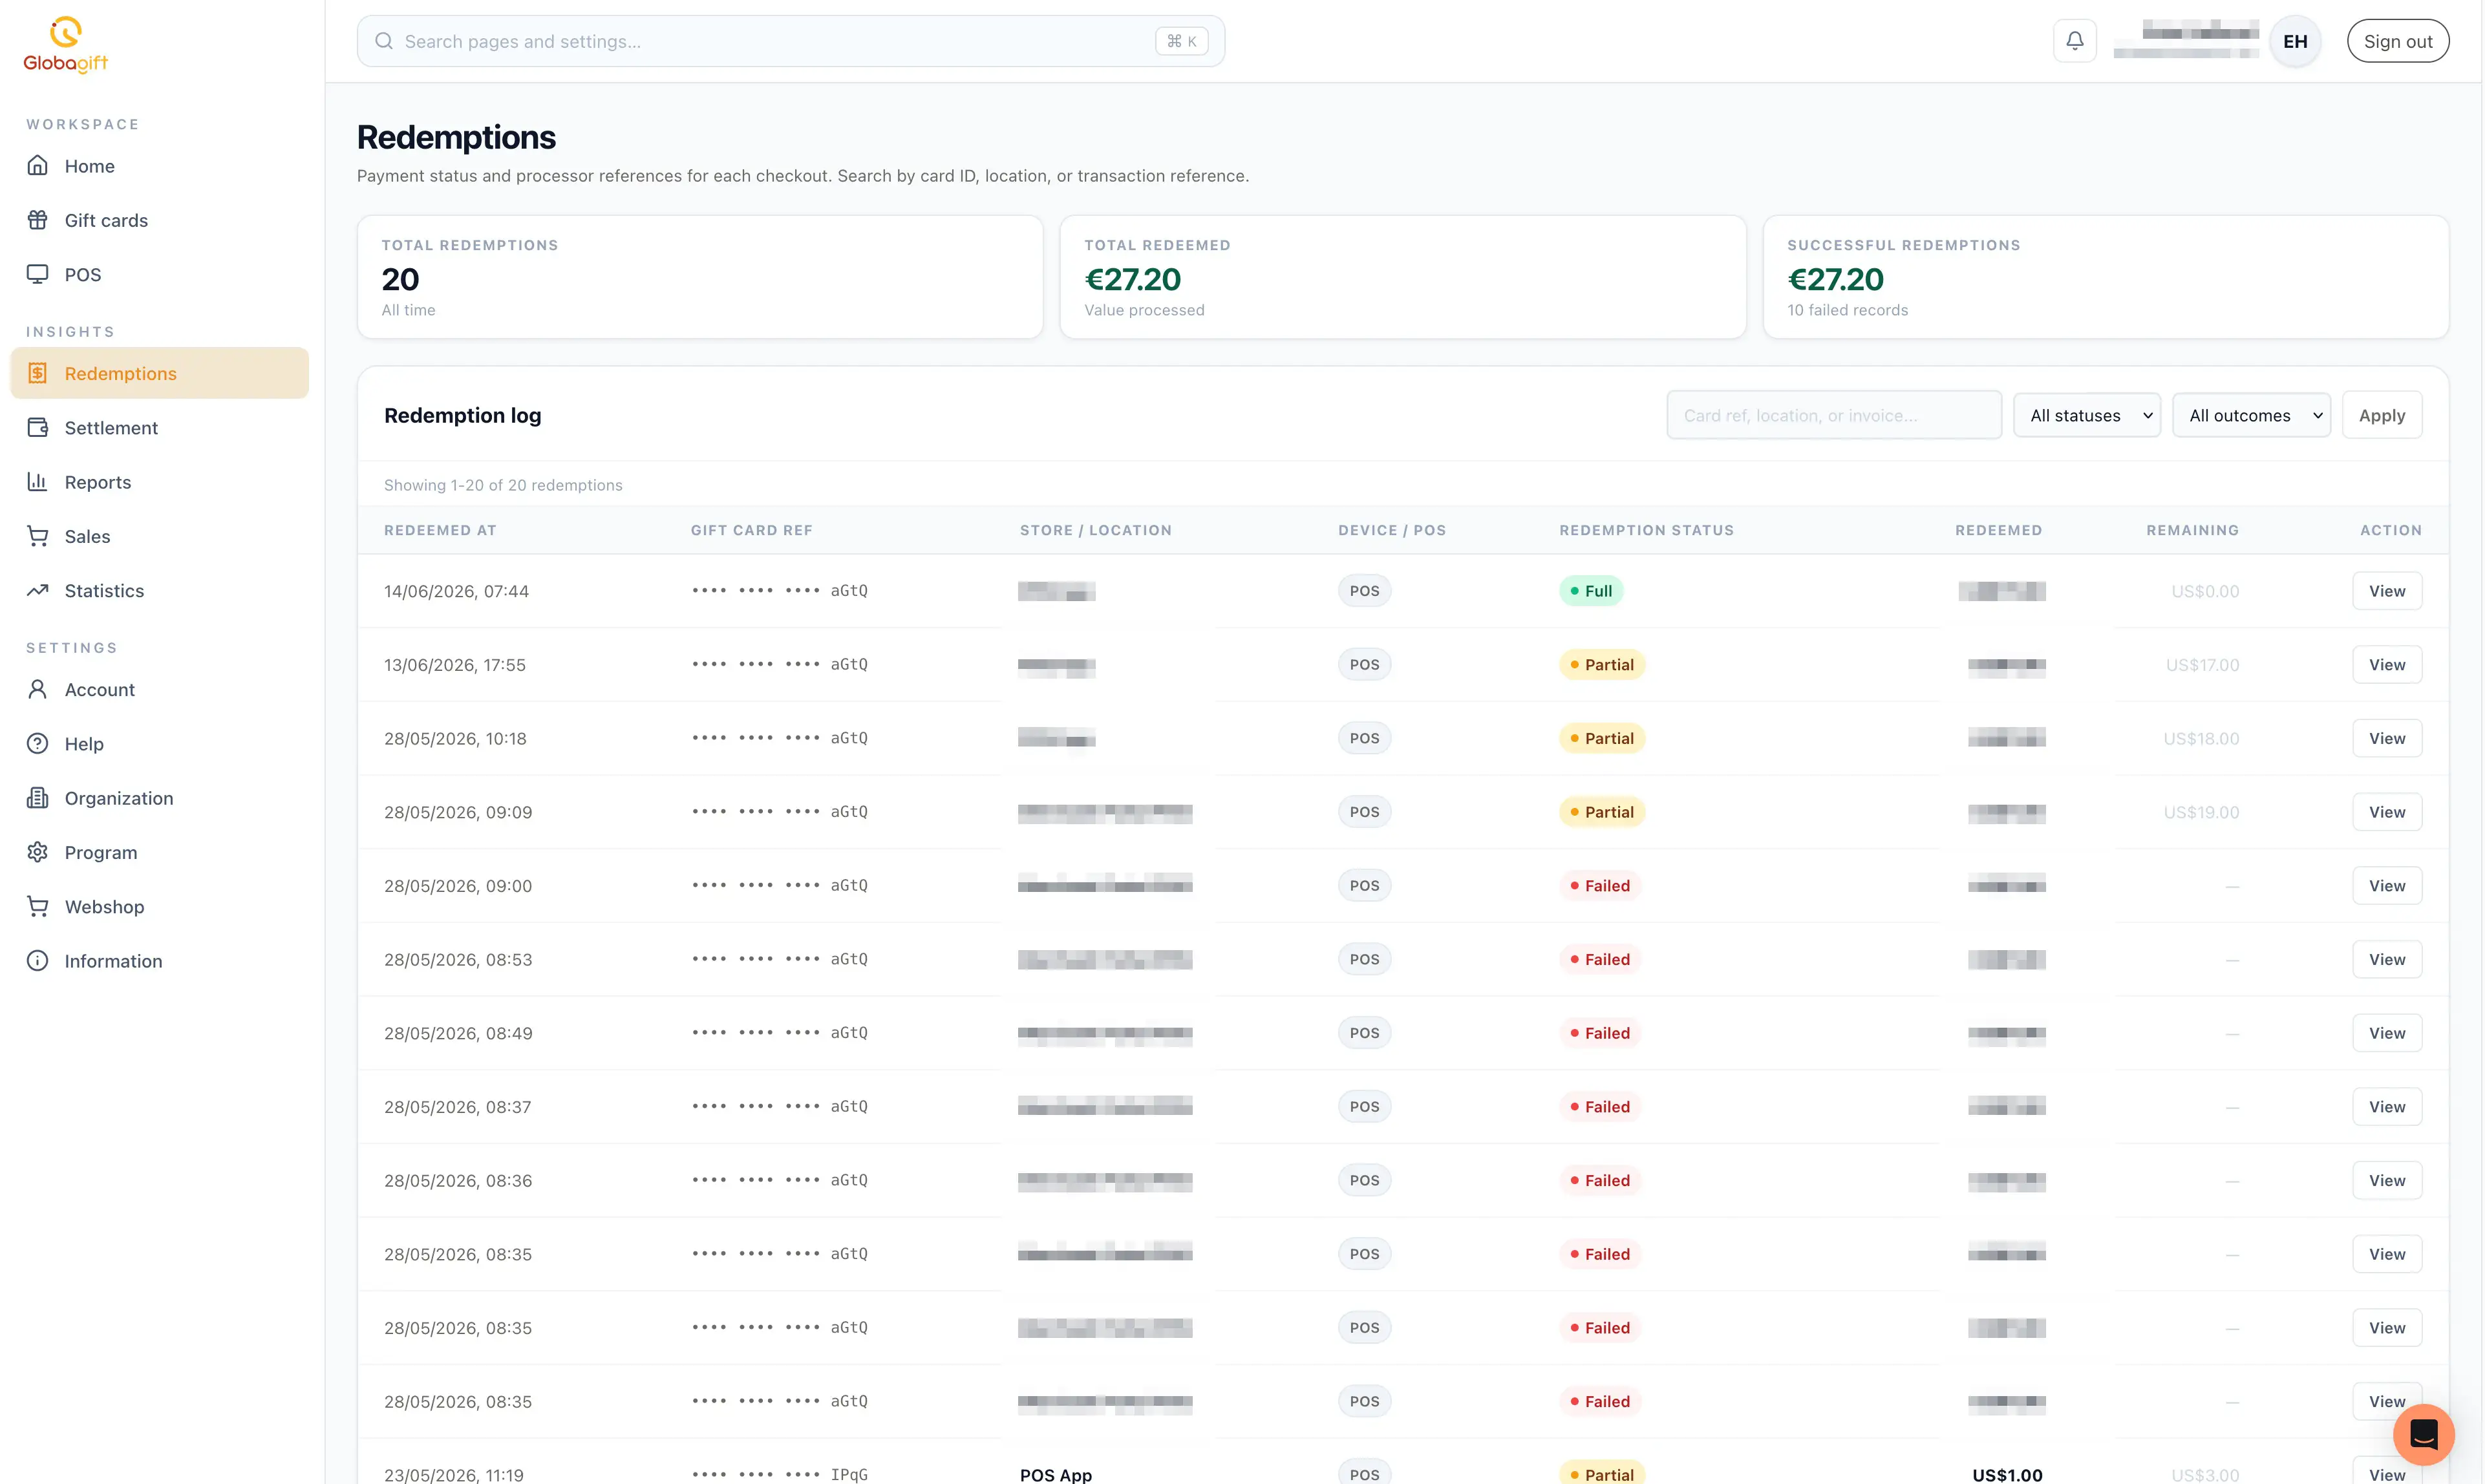
Task: View the 14/06/2026, 07:44 redemption
Action: pos(2387,591)
